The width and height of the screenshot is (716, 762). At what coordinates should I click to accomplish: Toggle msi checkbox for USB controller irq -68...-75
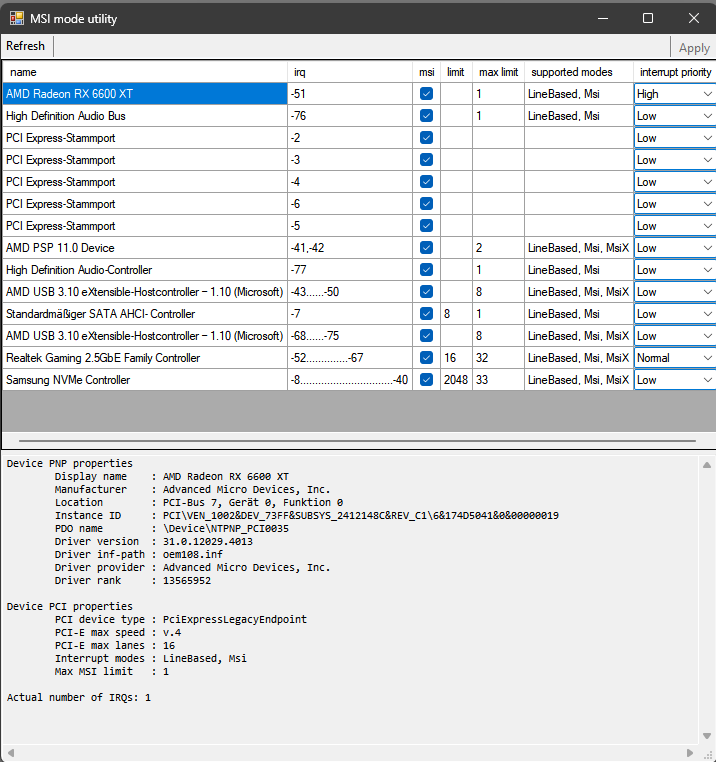(426, 336)
